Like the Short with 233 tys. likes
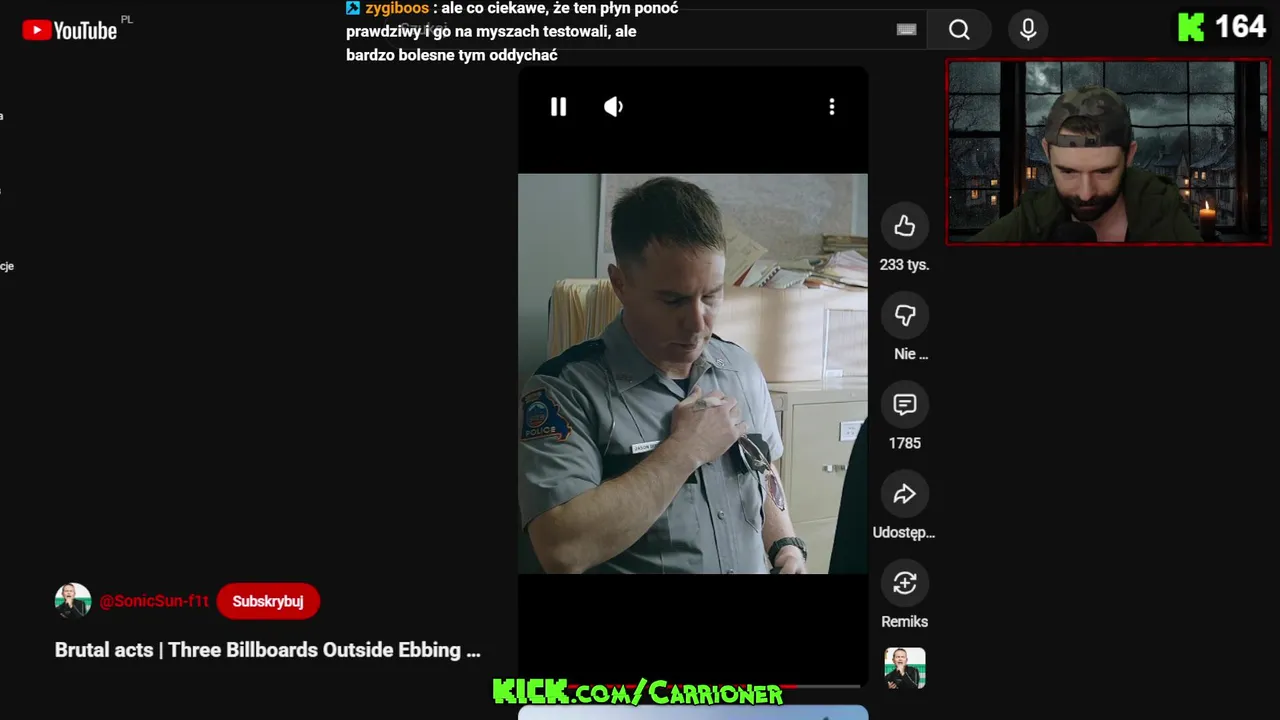This screenshot has width=1280, height=720. [905, 226]
